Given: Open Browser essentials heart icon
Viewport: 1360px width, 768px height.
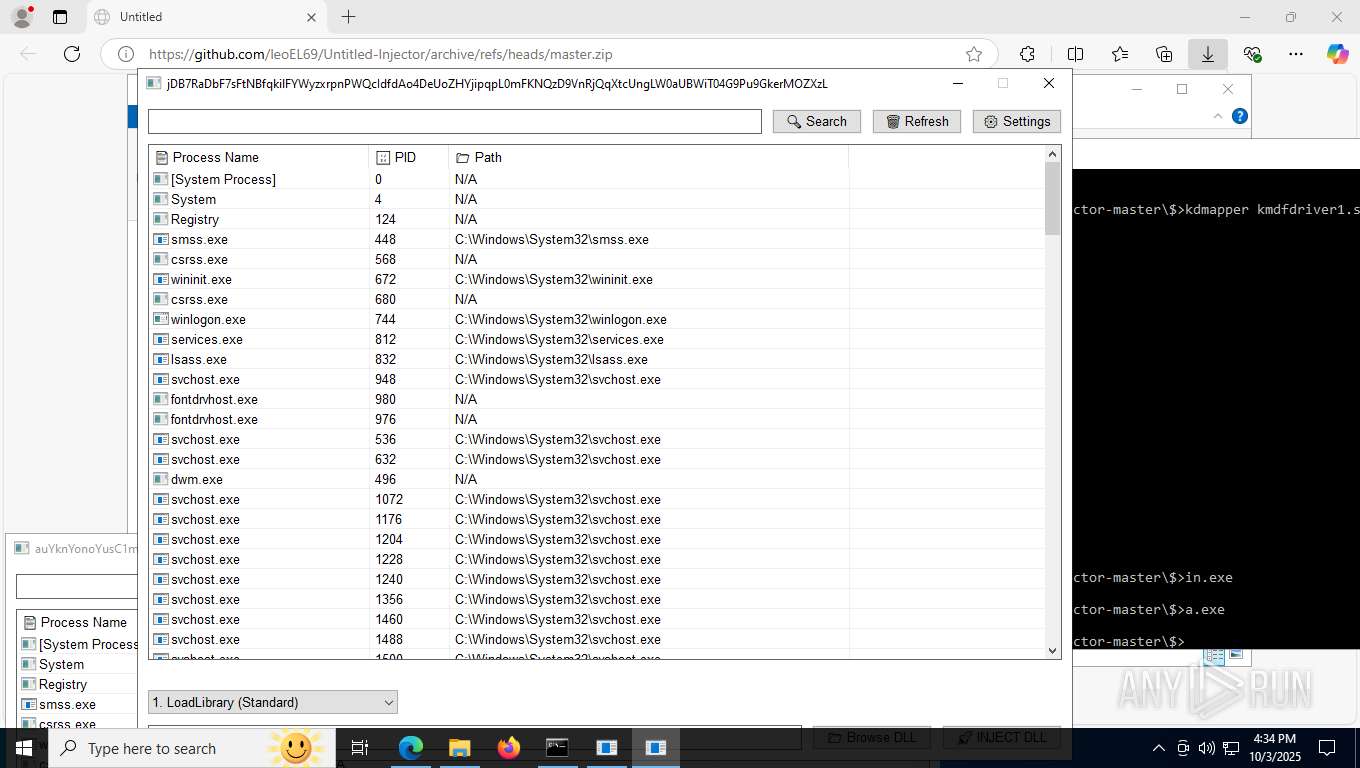Looking at the screenshot, I should [x=1252, y=54].
